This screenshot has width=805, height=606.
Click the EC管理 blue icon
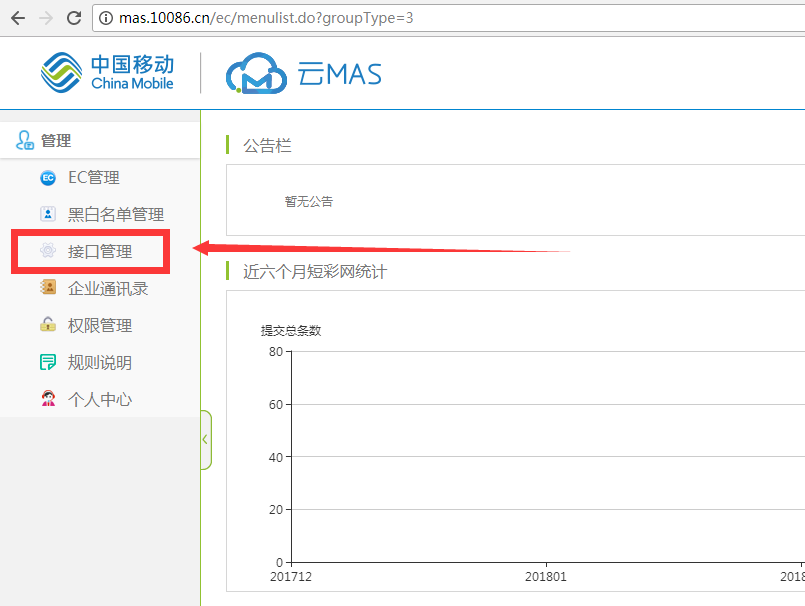47,178
